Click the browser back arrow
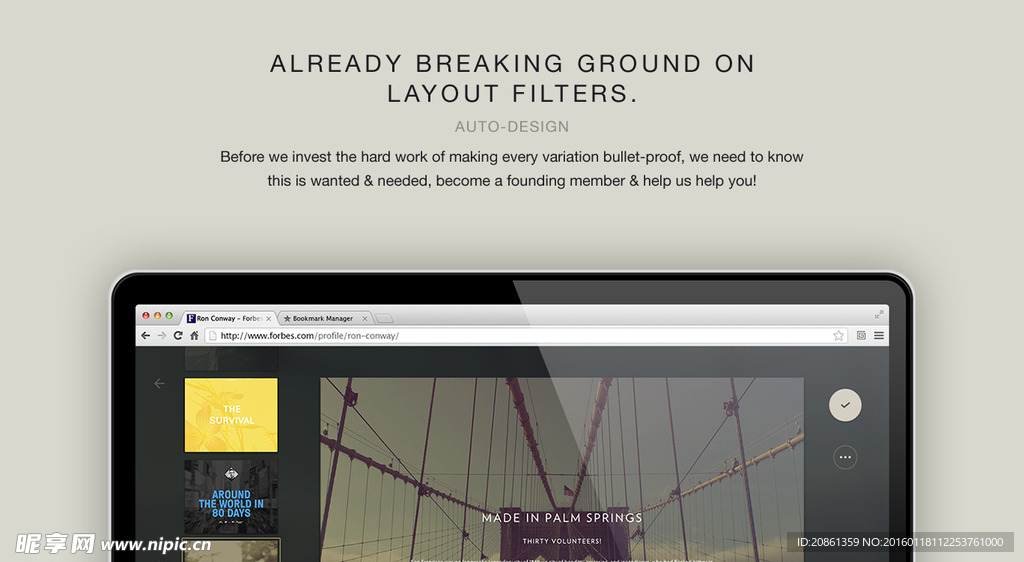1024x562 pixels. pos(145,336)
